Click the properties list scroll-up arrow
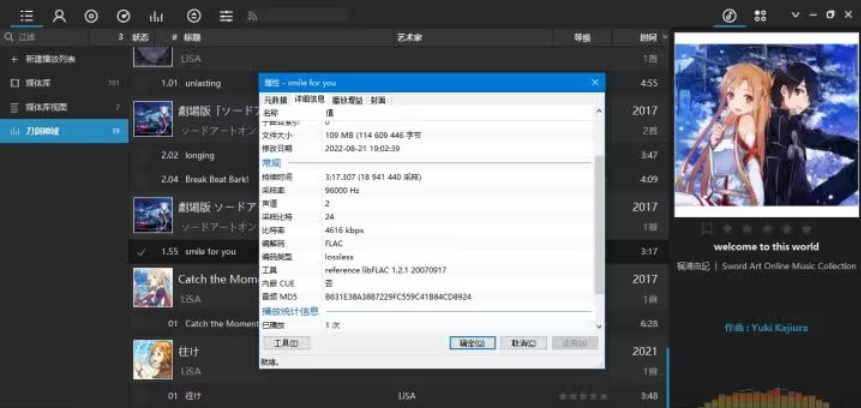Screen dimensions: 861x408 (x=599, y=111)
